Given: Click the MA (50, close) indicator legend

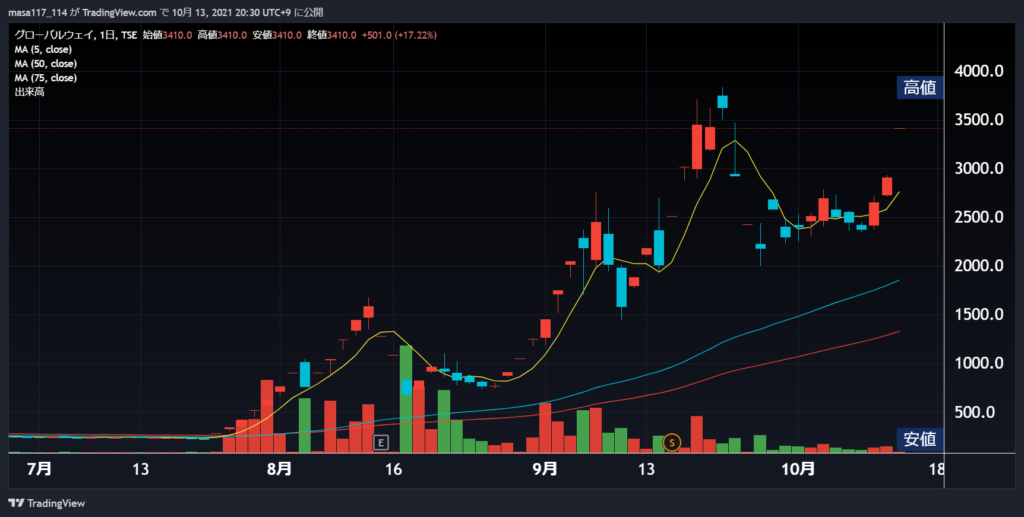Looking at the screenshot, I should (x=46, y=64).
